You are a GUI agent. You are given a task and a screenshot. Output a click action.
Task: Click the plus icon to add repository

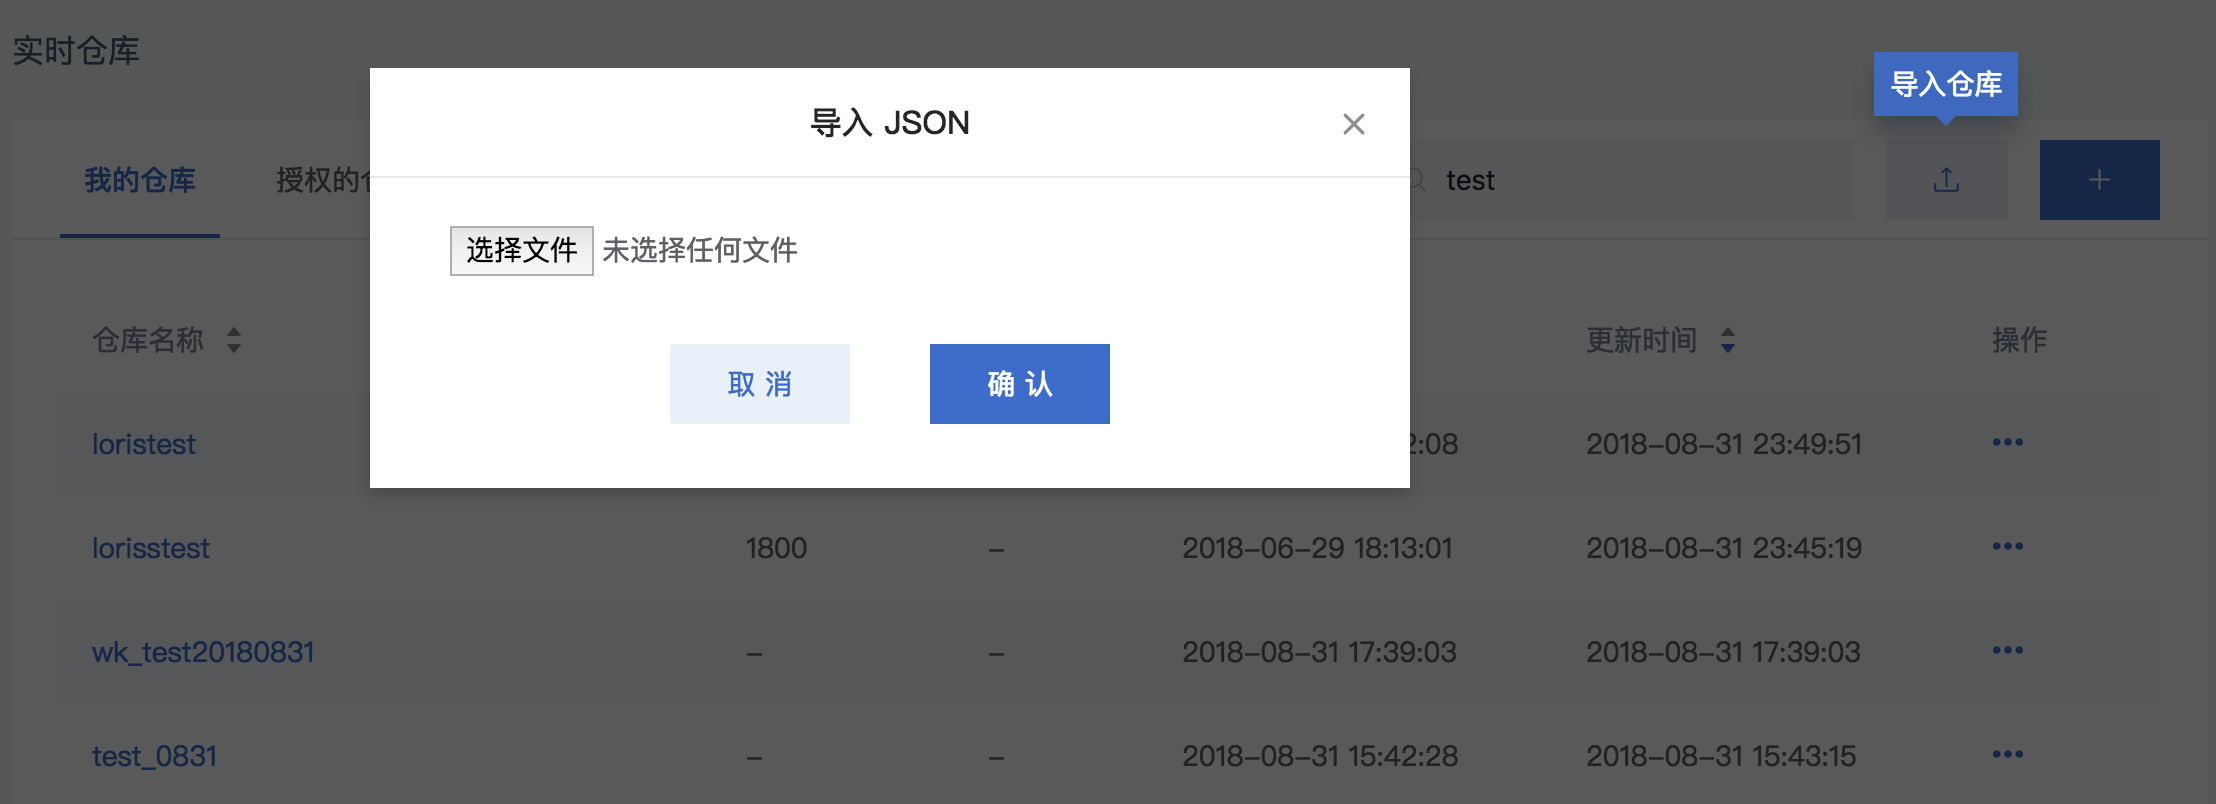pos(2100,180)
